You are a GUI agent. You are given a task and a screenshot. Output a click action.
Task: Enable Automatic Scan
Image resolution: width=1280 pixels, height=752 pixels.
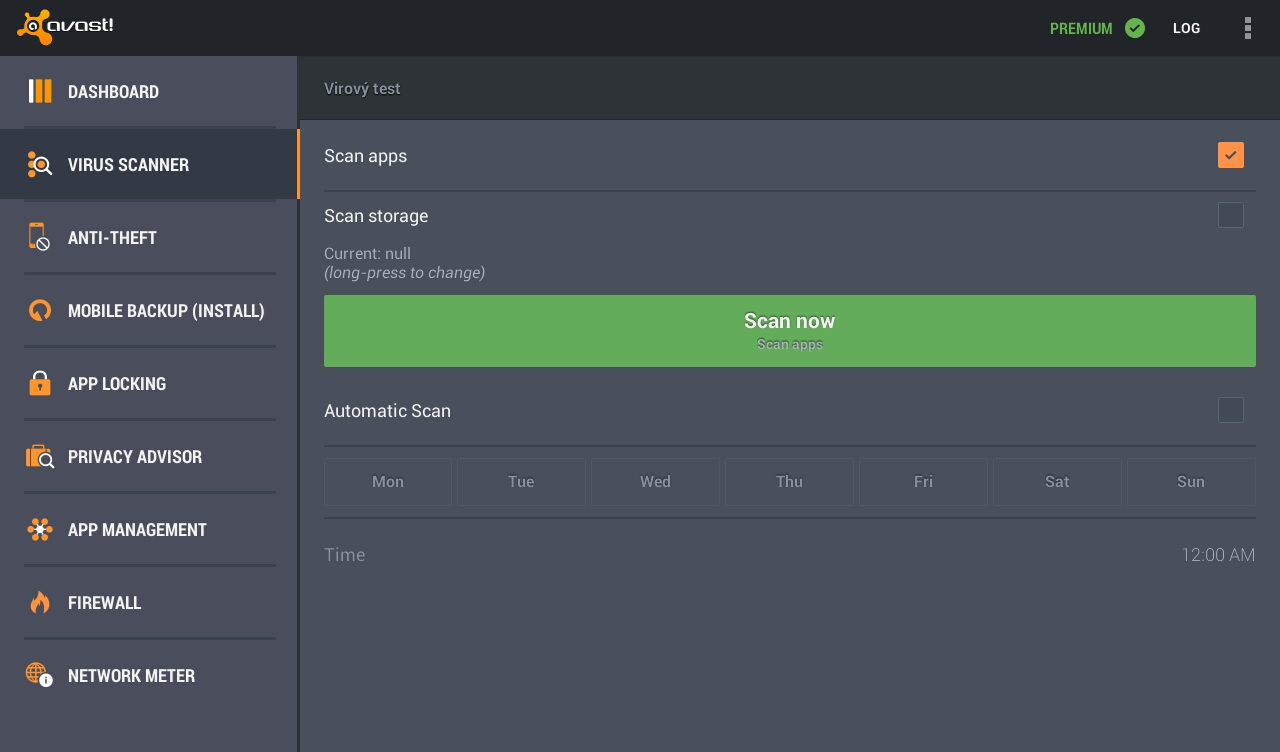tap(1231, 410)
